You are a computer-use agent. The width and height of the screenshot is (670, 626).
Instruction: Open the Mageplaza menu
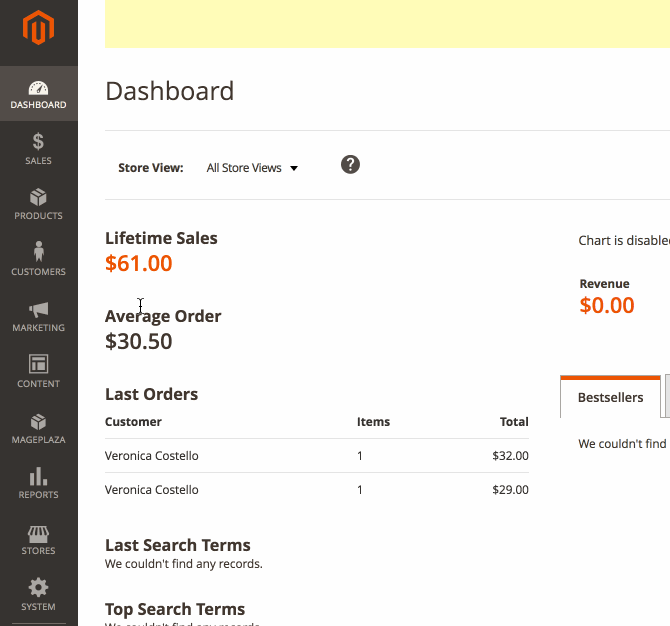tap(38, 428)
